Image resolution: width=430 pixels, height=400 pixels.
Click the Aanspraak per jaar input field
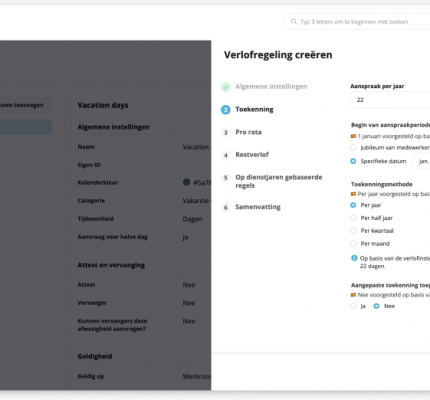[390, 100]
